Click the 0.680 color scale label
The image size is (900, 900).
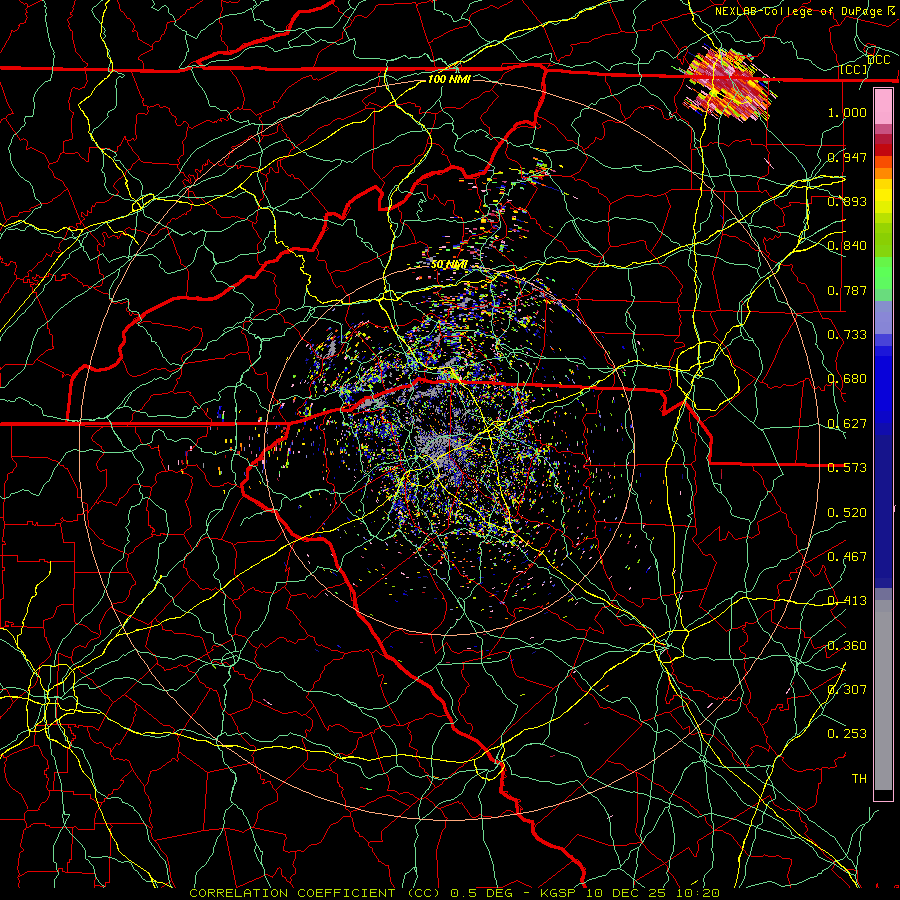coord(847,379)
